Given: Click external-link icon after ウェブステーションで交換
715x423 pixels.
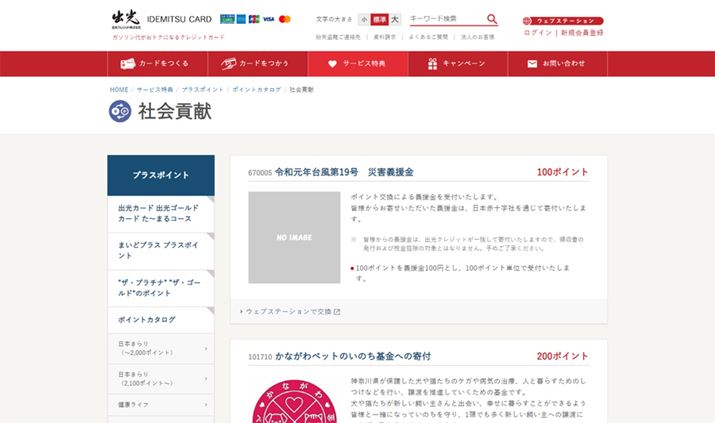Looking at the screenshot, I should click(337, 312).
